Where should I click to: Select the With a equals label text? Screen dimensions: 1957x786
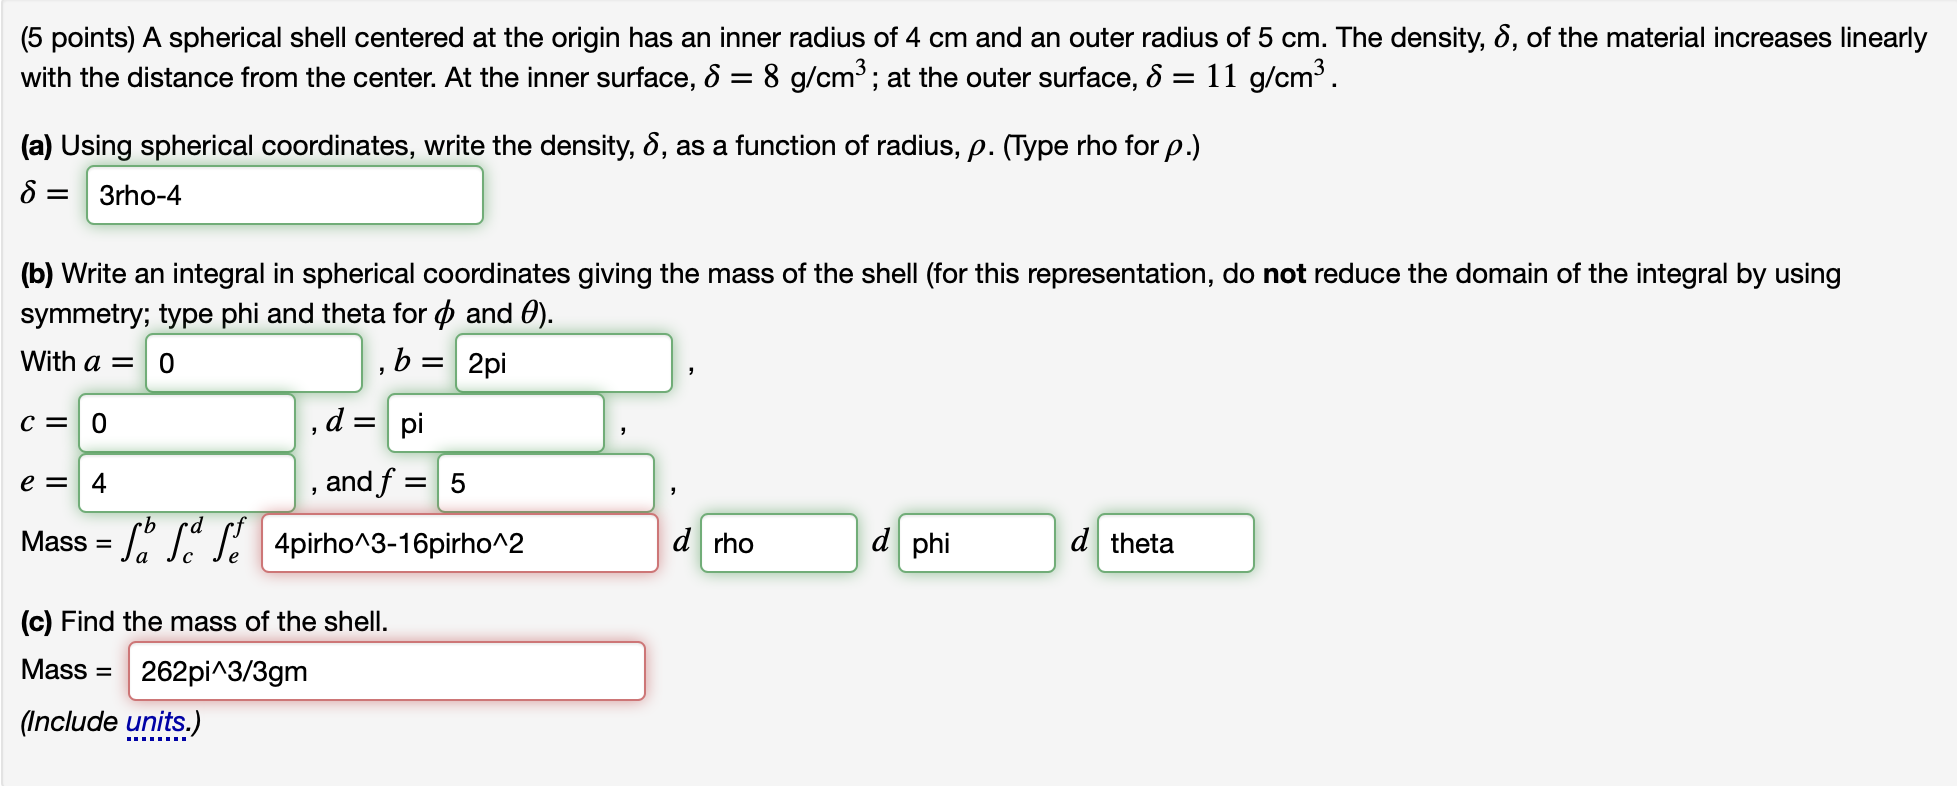(75, 361)
